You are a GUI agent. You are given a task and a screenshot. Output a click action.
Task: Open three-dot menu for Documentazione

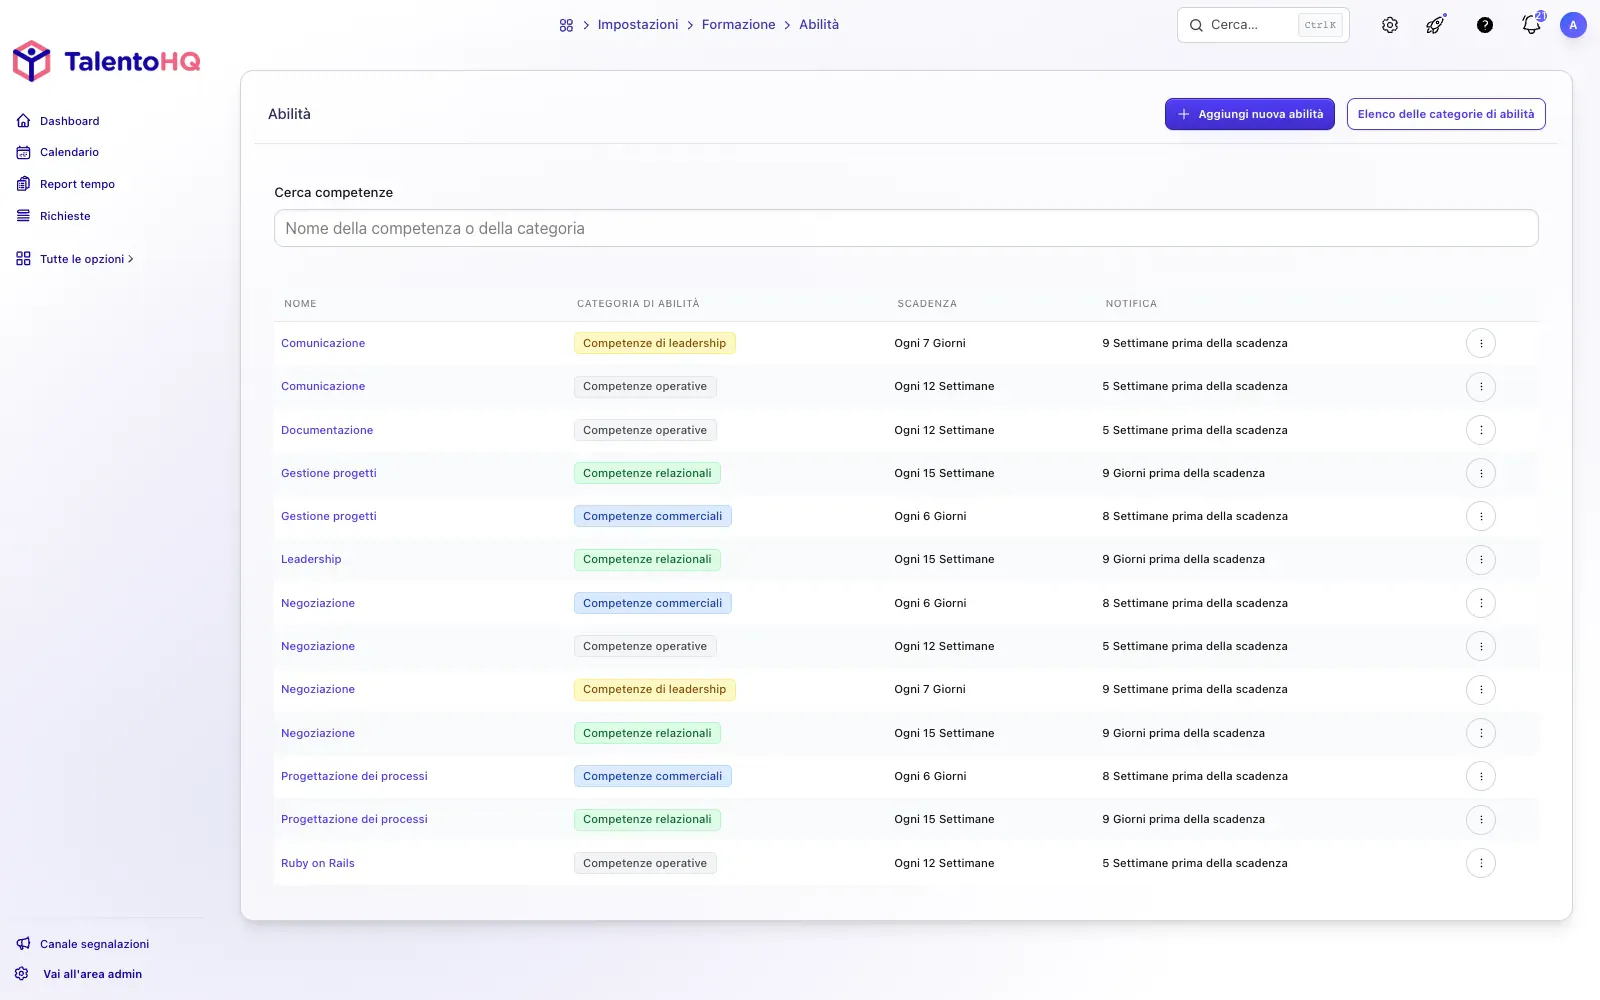click(x=1481, y=430)
